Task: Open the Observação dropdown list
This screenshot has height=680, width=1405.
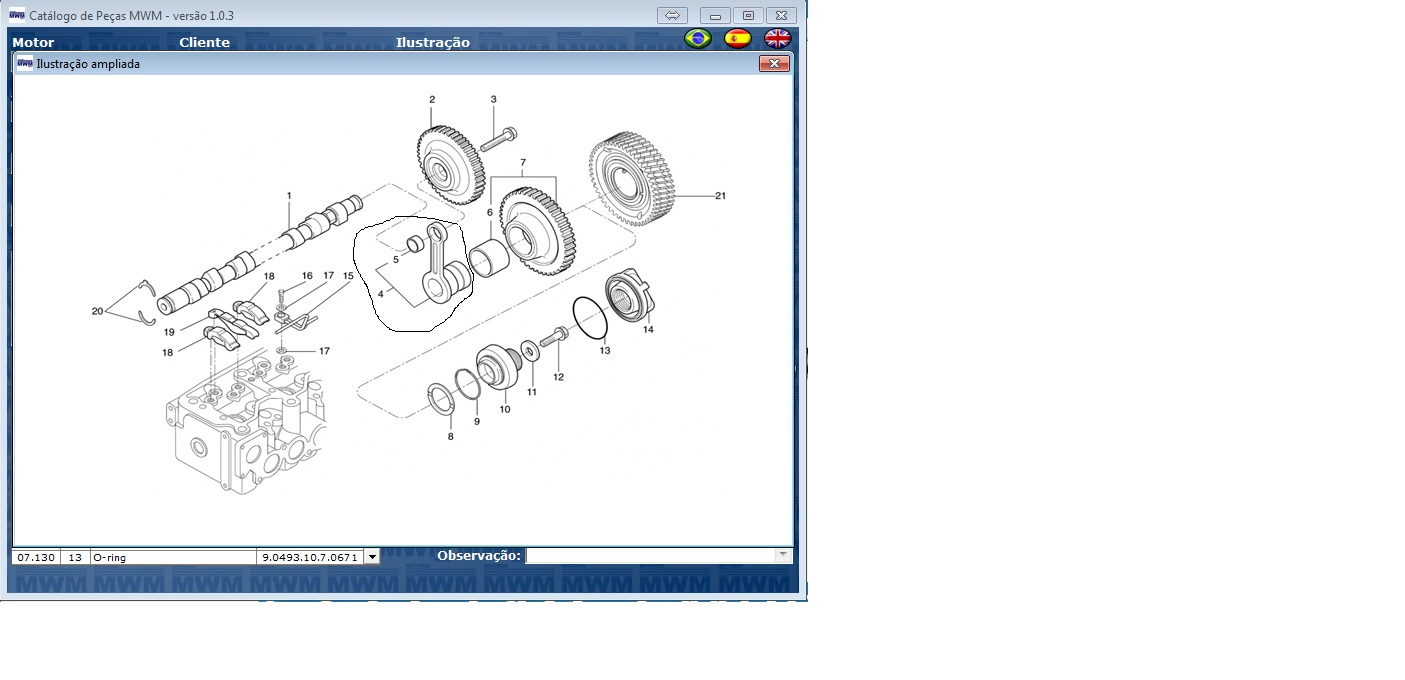Action: tap(783, 556)
